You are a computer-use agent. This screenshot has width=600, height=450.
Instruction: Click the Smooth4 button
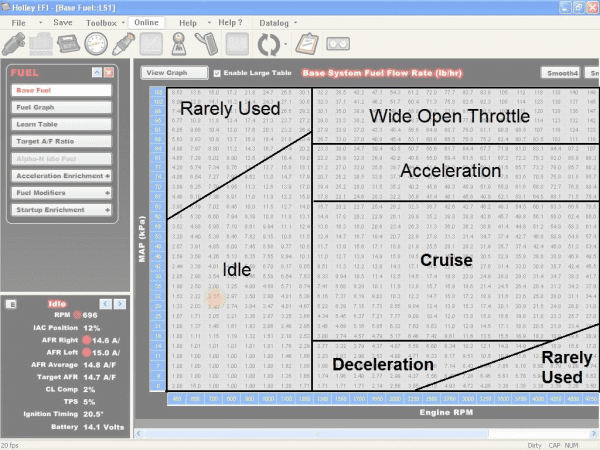pyautogui.click(x=562, y=73)
